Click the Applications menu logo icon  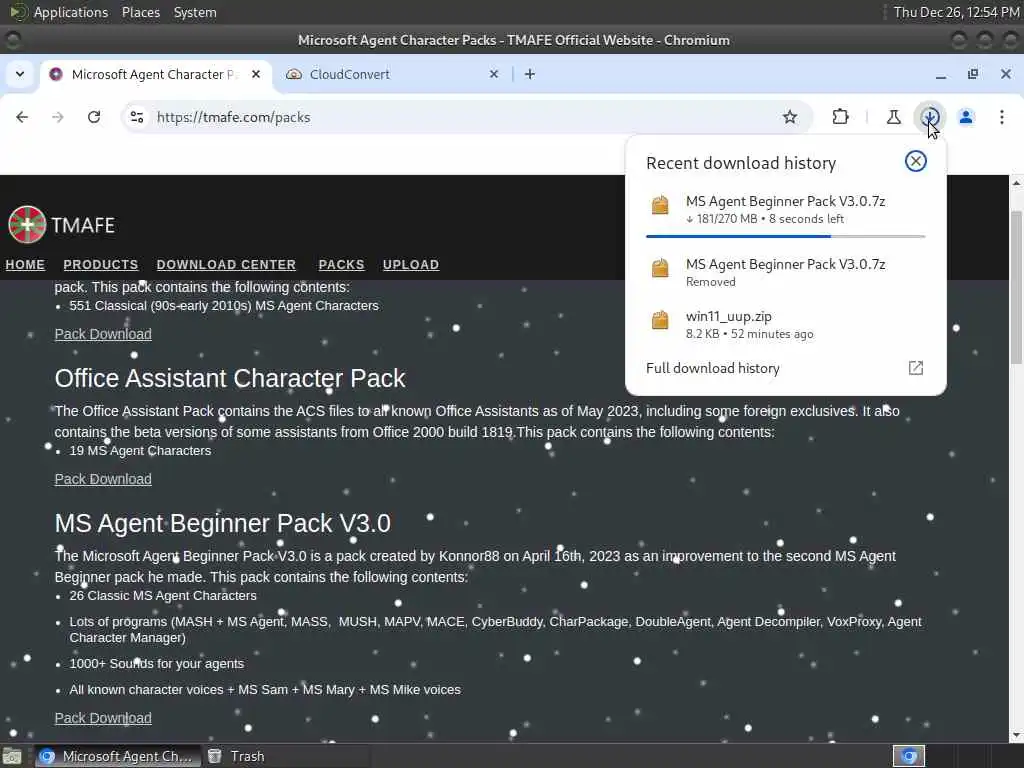(19, 12)
